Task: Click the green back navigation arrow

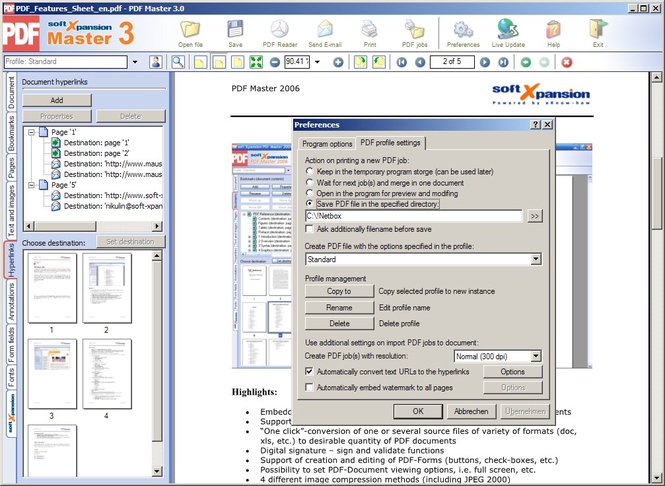Action: click(x=525, y=62)
